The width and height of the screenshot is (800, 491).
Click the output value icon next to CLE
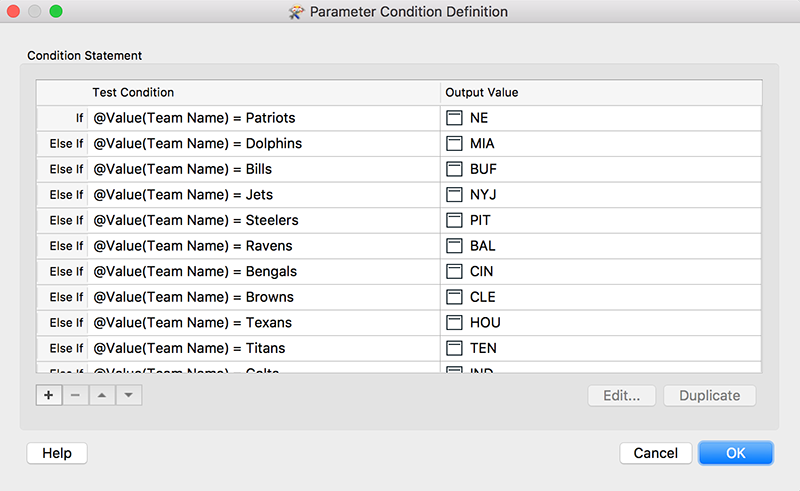coord(454,297)
